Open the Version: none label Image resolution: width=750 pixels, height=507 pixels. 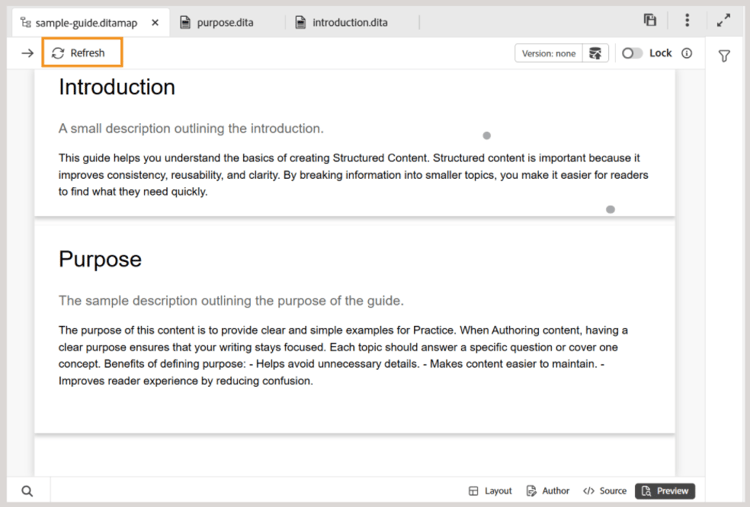(x=549, y=53)
